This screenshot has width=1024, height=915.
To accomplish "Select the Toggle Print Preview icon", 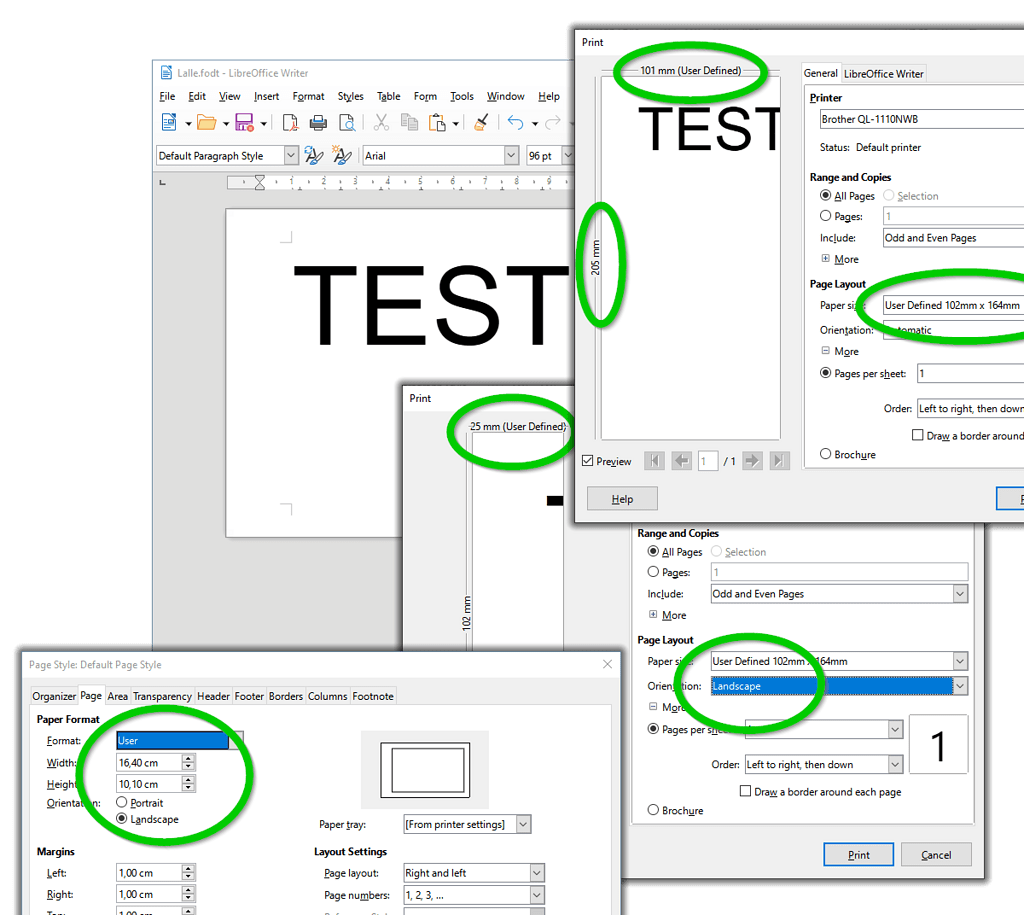I will 348,122.
